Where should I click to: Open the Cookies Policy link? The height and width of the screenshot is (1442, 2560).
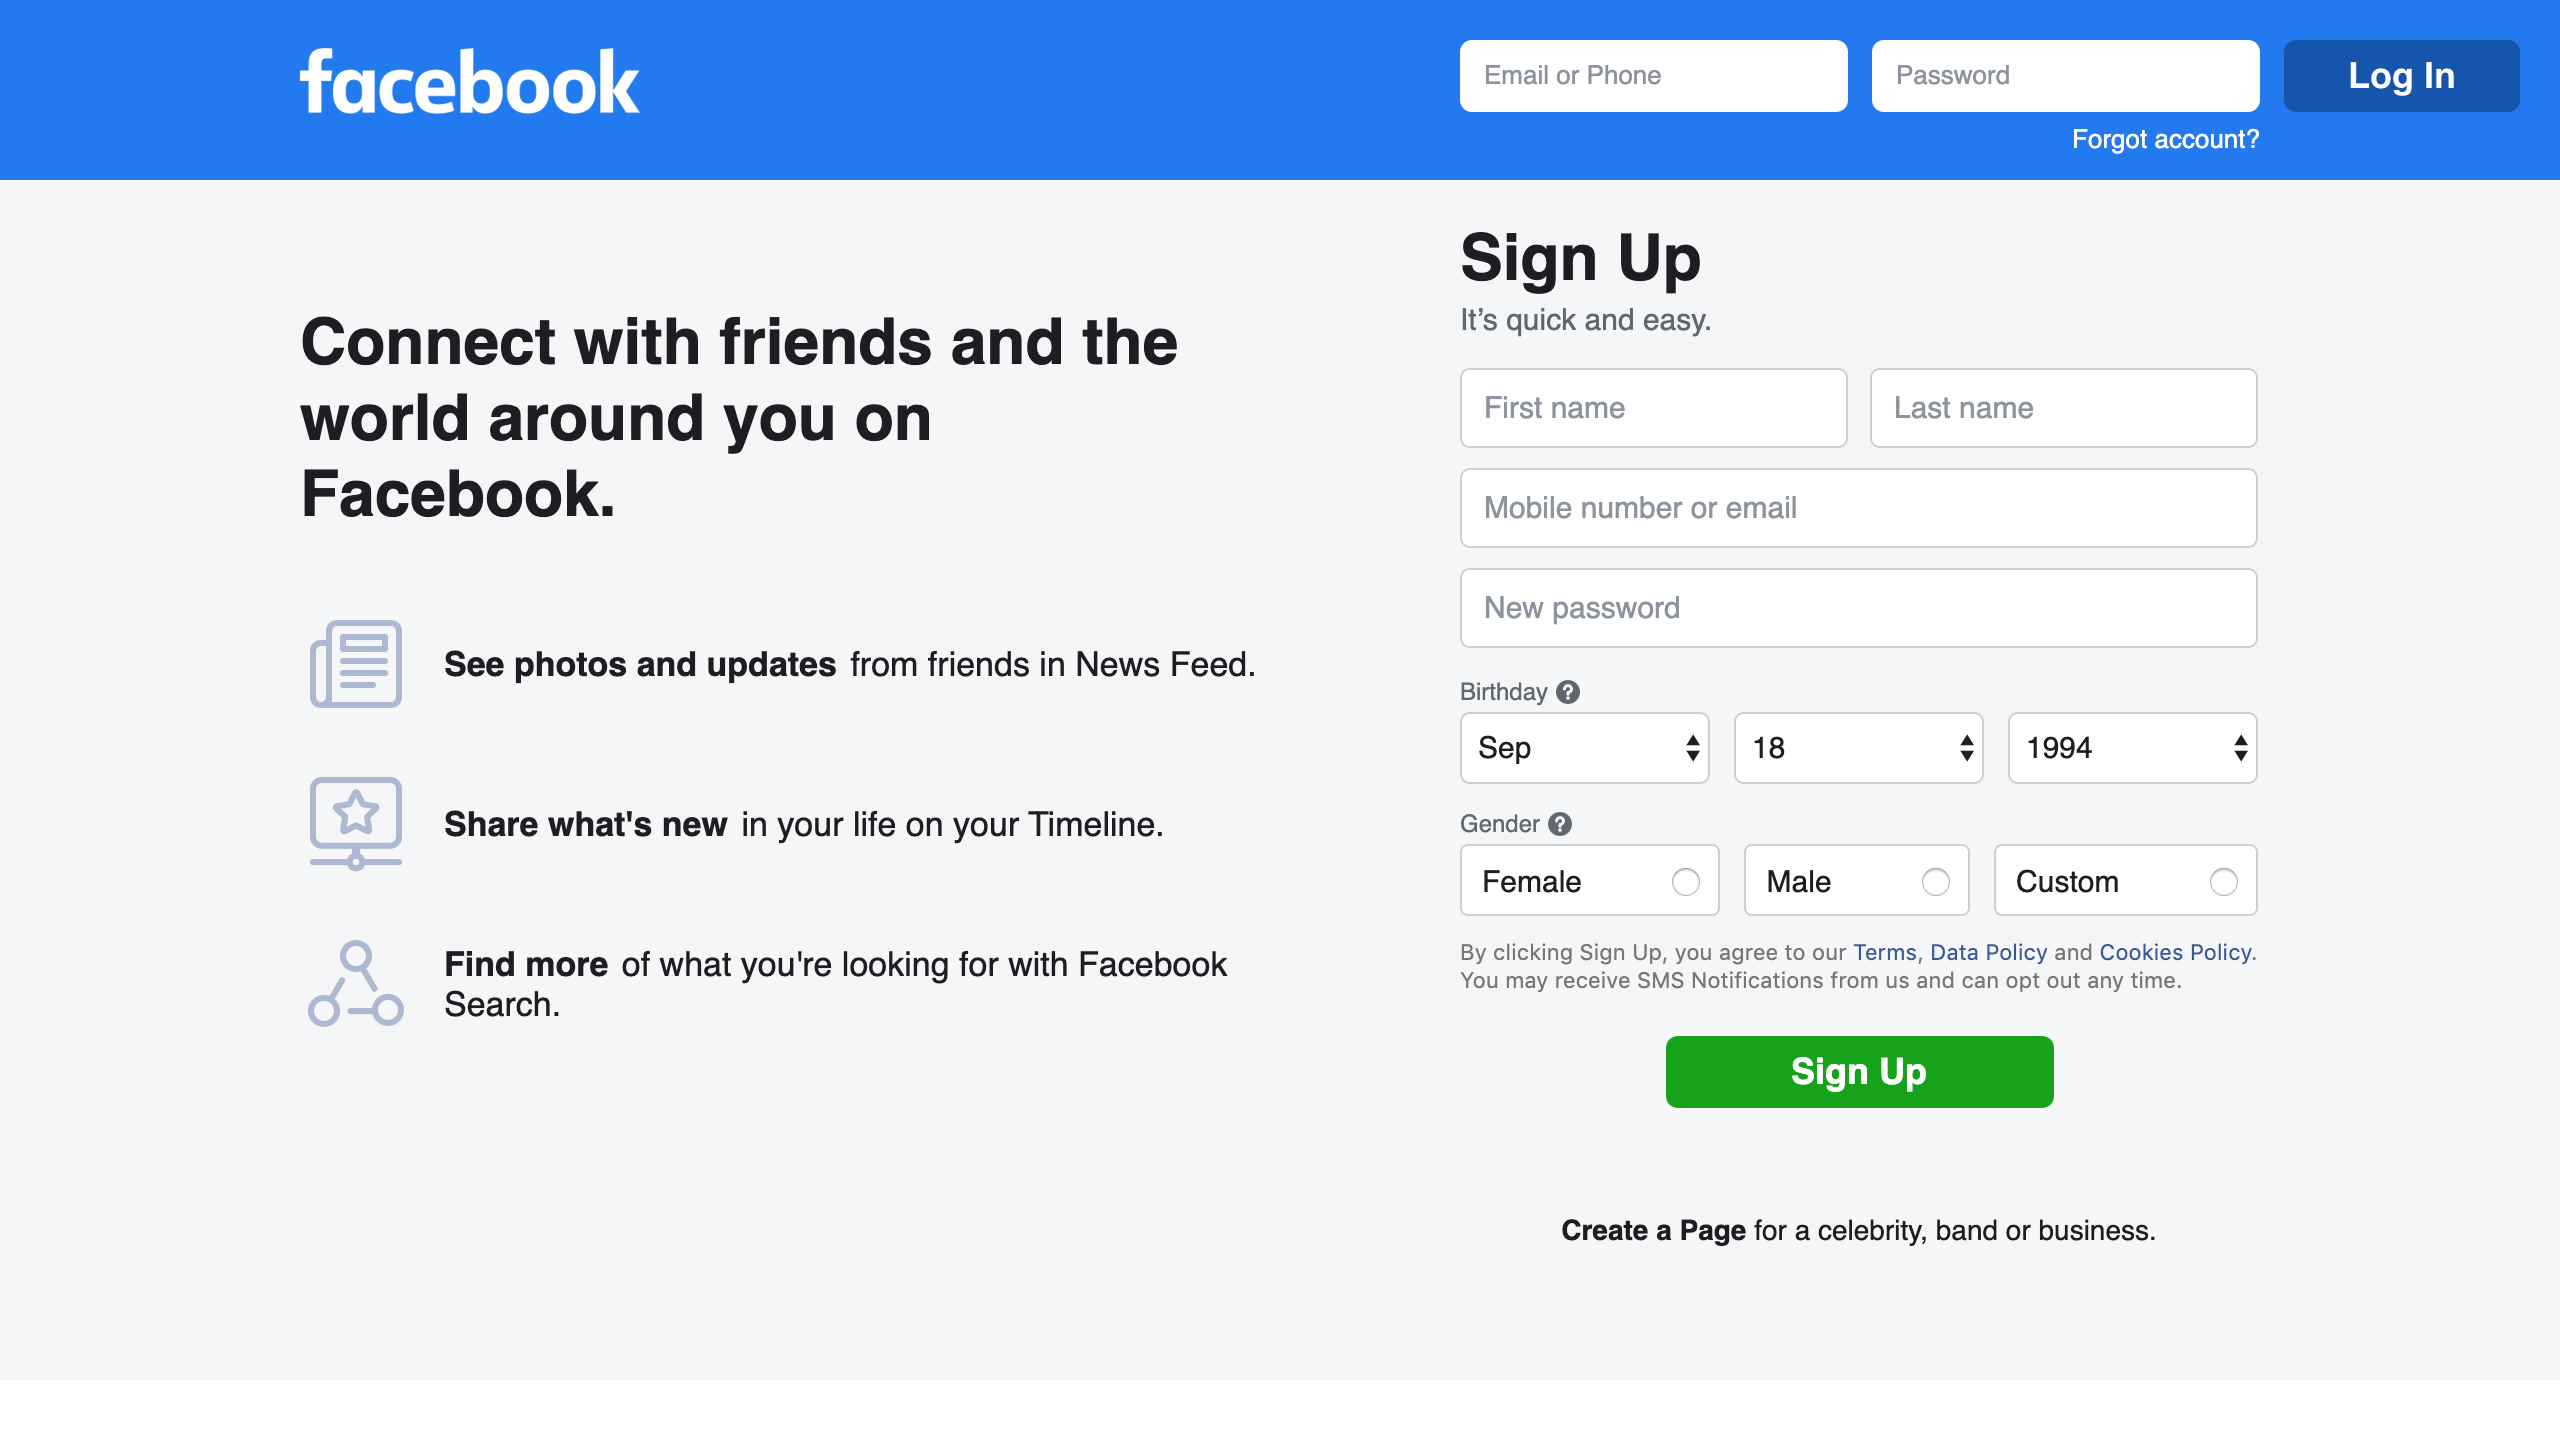(x=2175, y=952)
